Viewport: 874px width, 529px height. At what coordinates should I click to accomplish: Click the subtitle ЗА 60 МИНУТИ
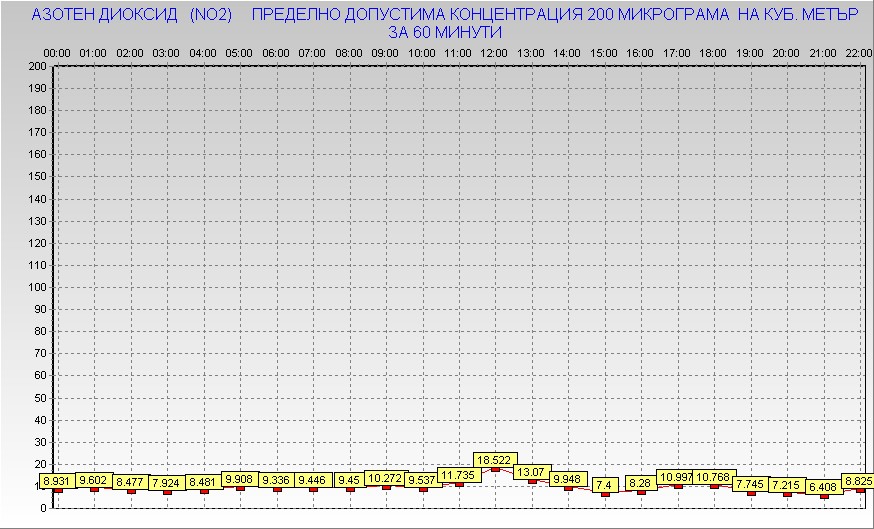(445, 32)
